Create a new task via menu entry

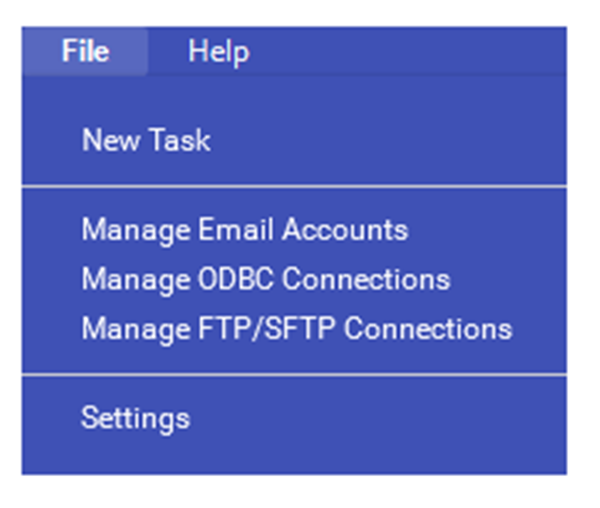146,140
